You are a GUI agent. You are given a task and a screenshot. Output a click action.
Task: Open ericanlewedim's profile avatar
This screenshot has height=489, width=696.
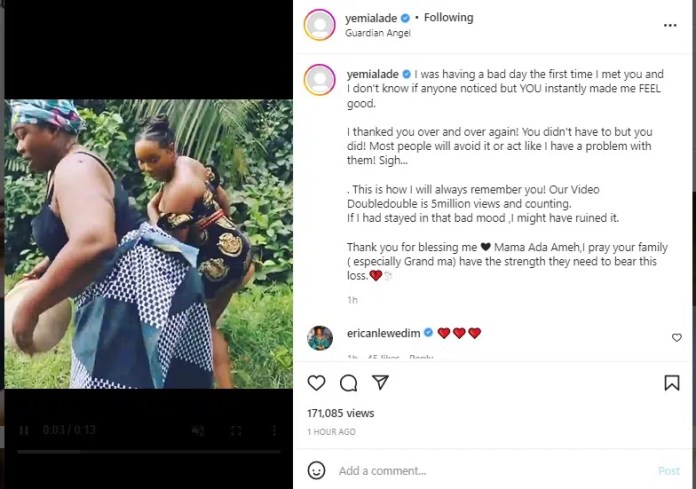coord(320,337)
